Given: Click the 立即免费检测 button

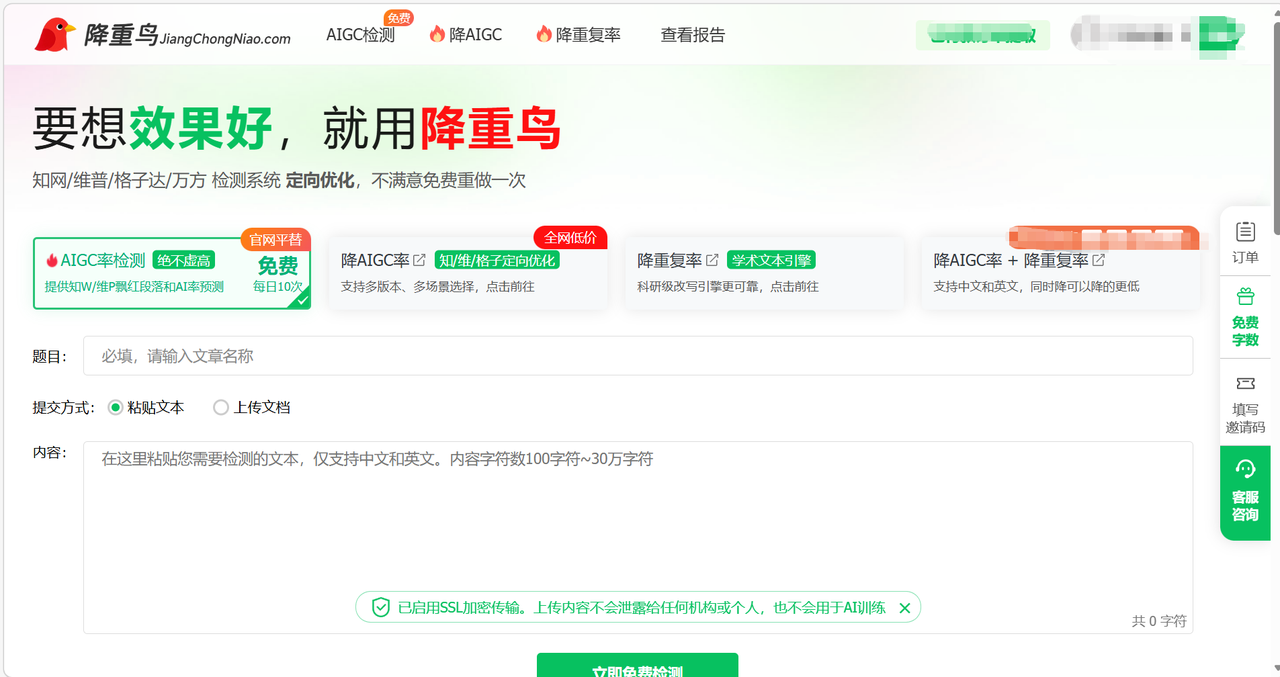Looking at the screenshot, I should click(x=637, y=665).
